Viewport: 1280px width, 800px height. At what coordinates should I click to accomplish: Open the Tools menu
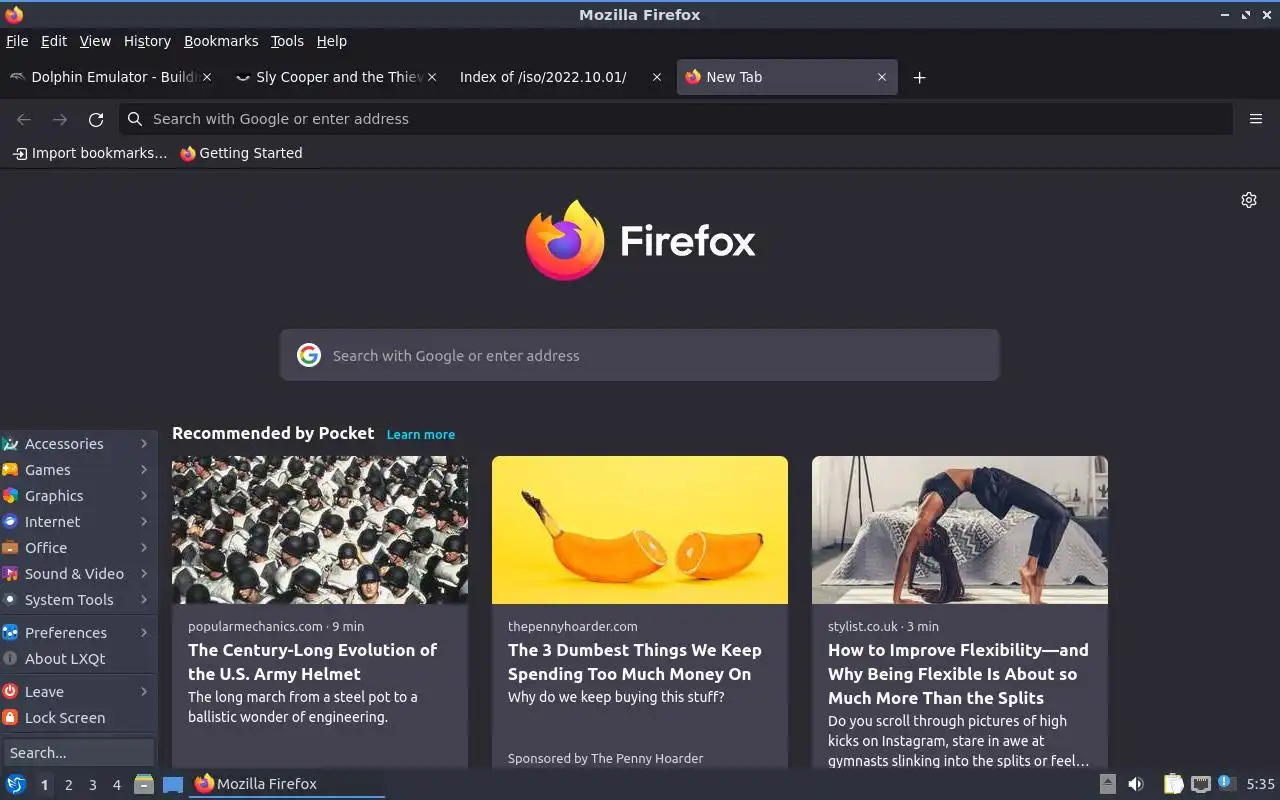click(287, 41)
